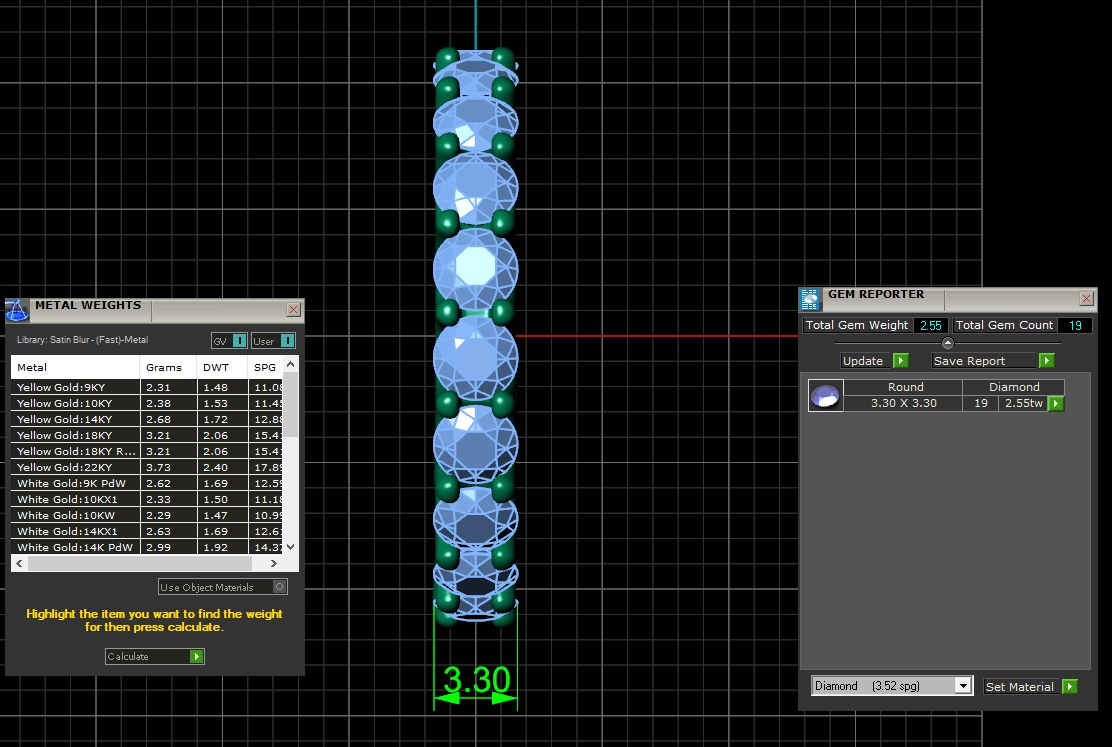Click the round diamond gem thumbnail
The image size is (1112, 747).
pos(825,395)
